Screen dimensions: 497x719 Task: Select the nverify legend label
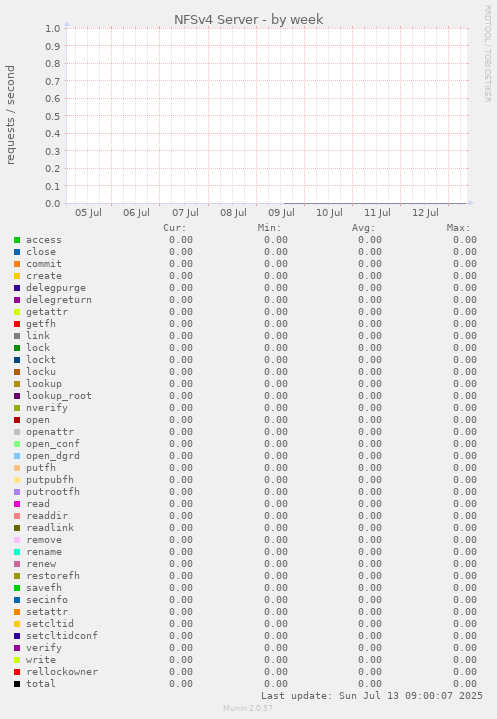(x=47, y=408)
